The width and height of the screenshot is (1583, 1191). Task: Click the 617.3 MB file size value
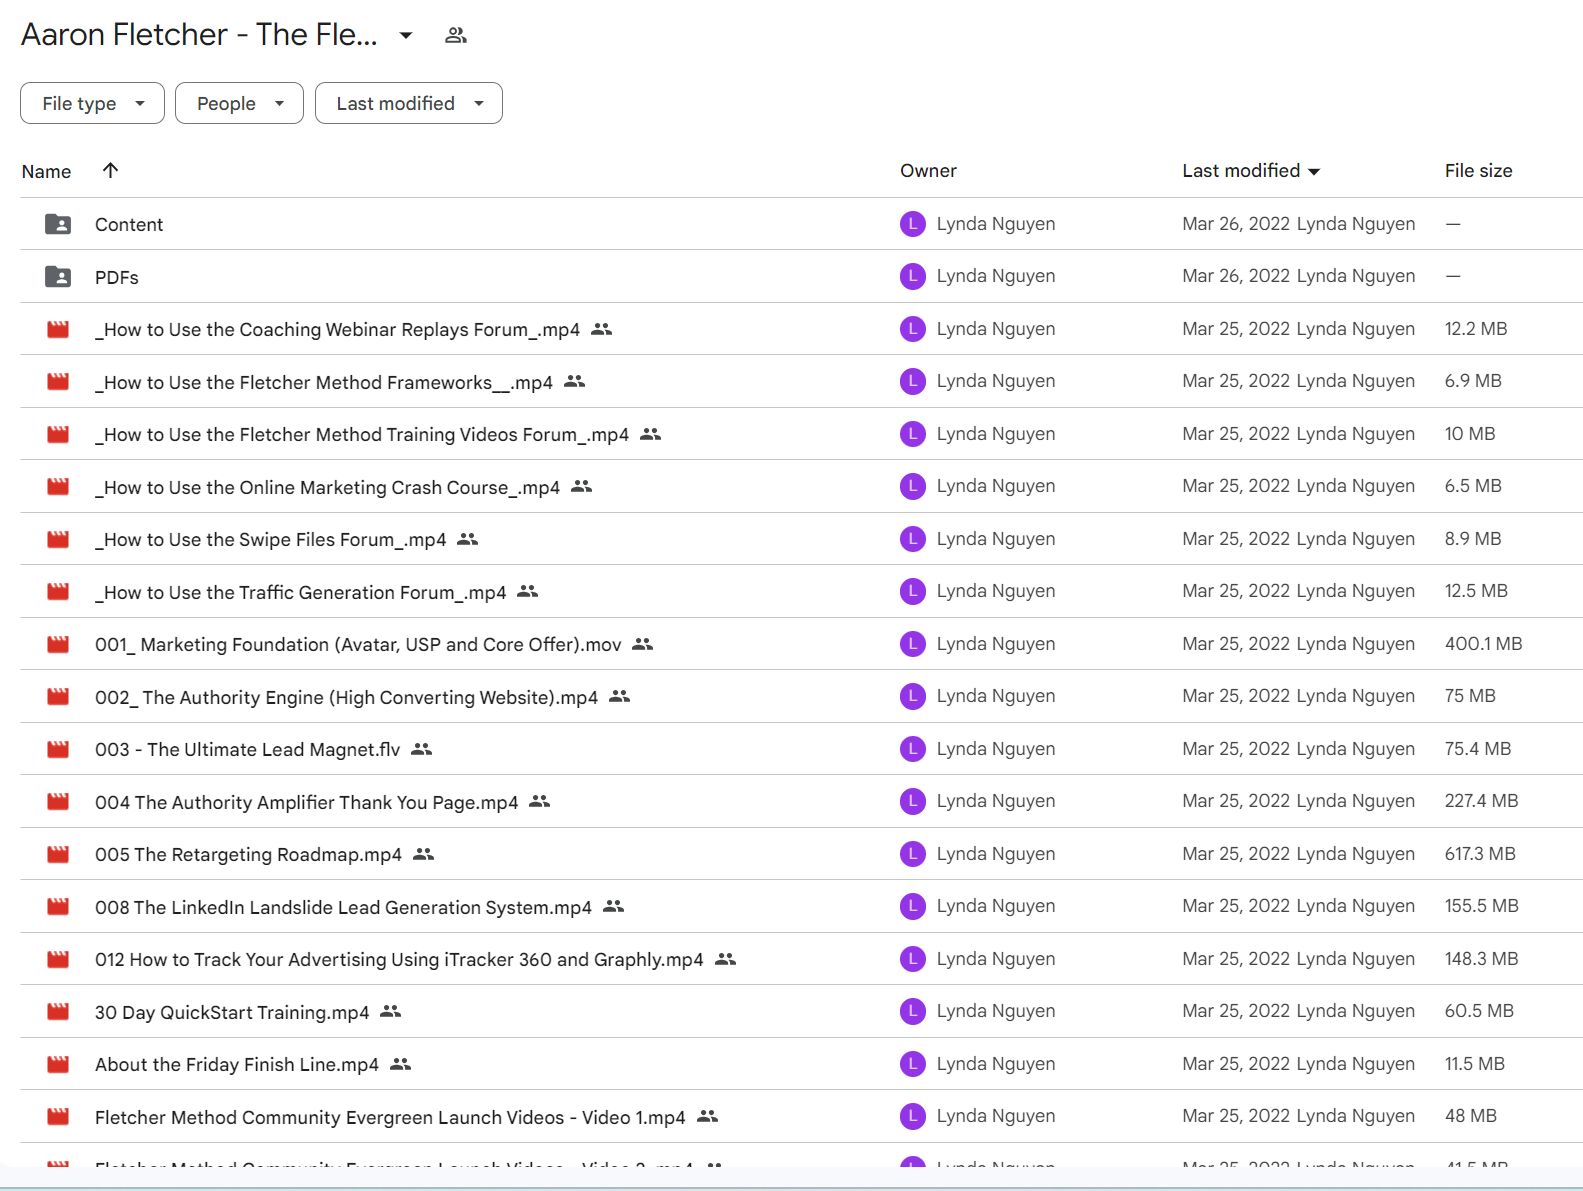tap(1480, 854)
